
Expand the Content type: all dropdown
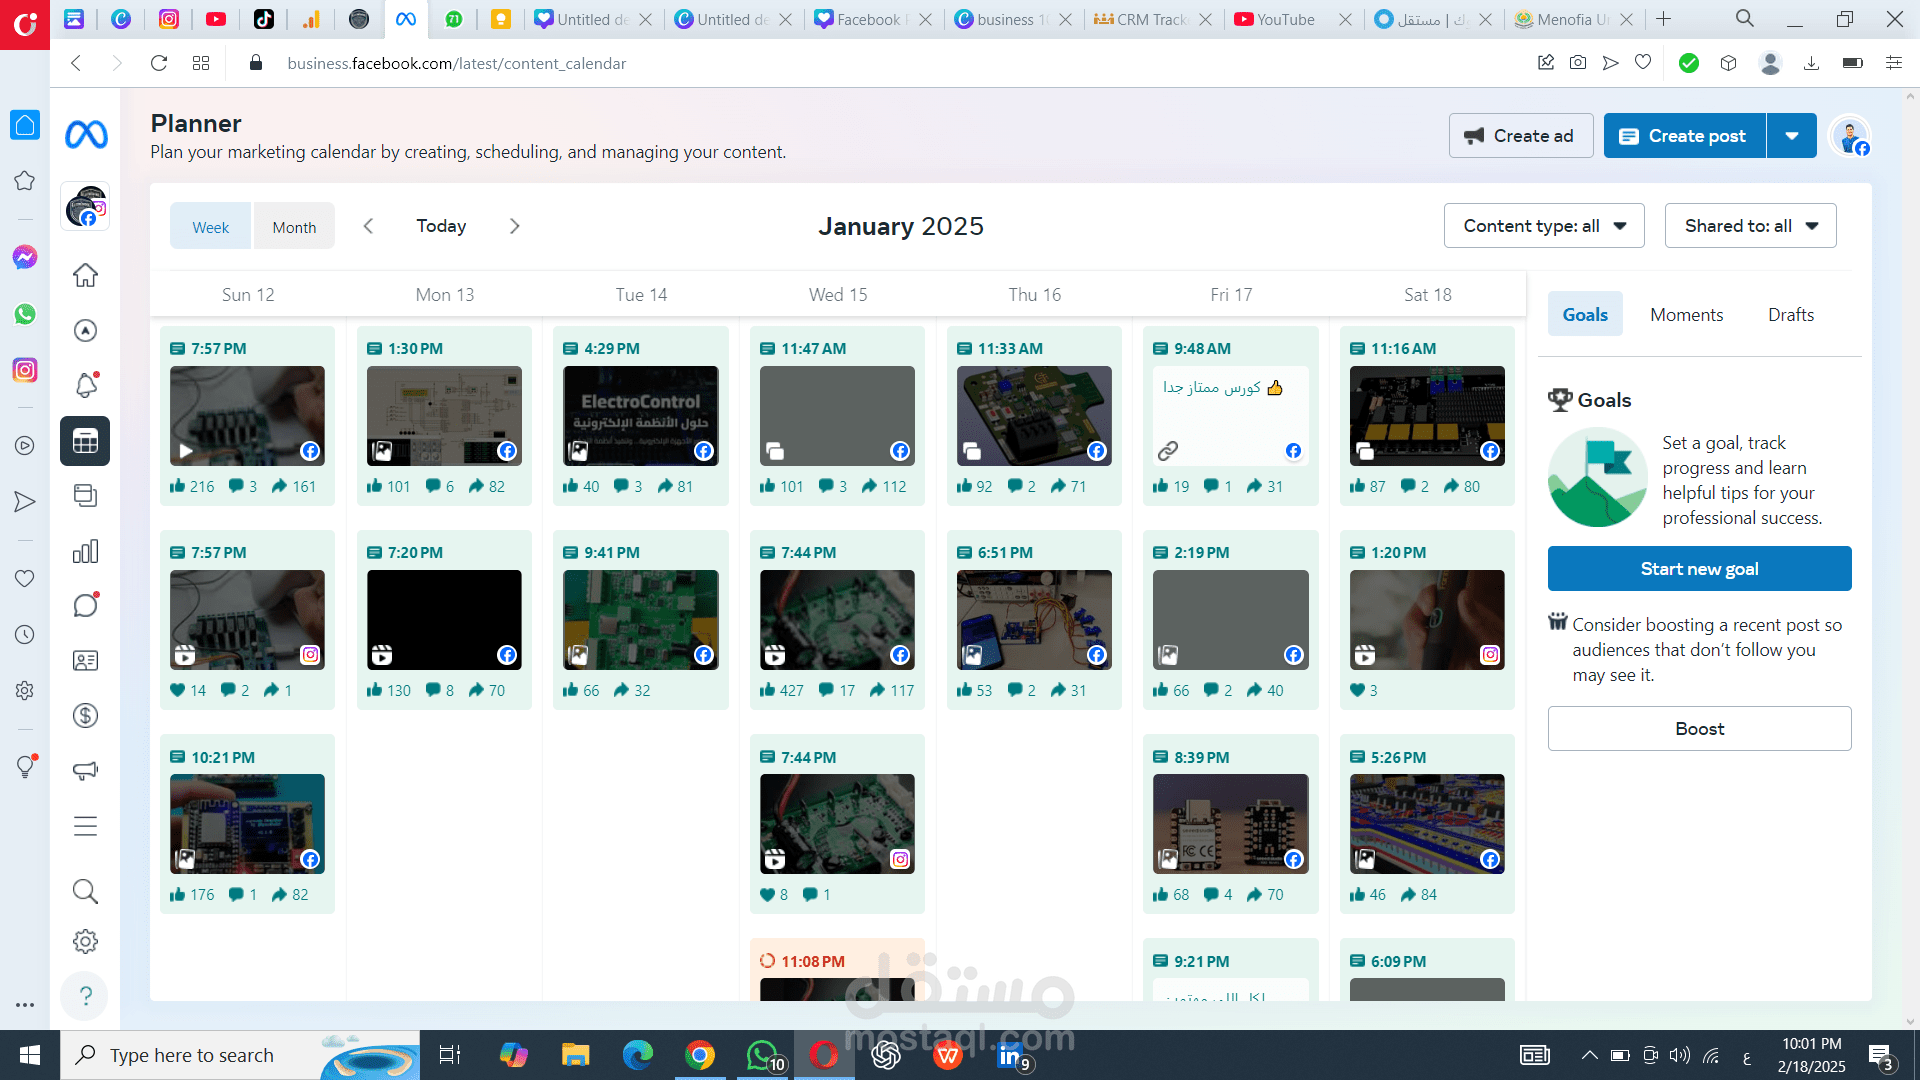click(1543, 226)
